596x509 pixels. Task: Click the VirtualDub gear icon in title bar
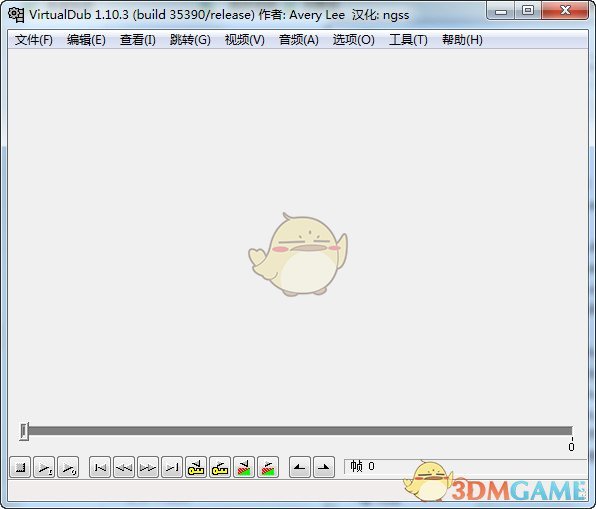coord(16,15)
